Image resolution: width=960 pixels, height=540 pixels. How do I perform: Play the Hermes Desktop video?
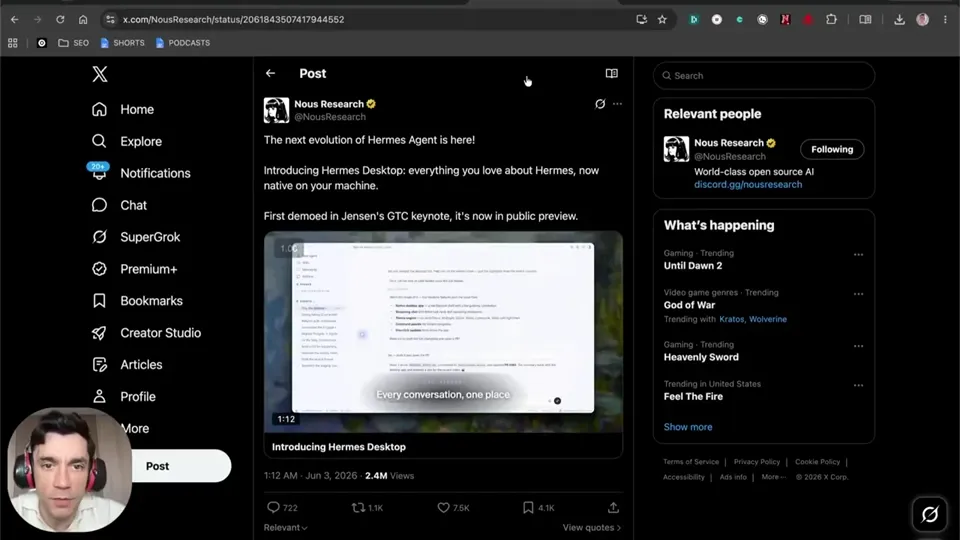pyautogui.click(x=443, y=332)
